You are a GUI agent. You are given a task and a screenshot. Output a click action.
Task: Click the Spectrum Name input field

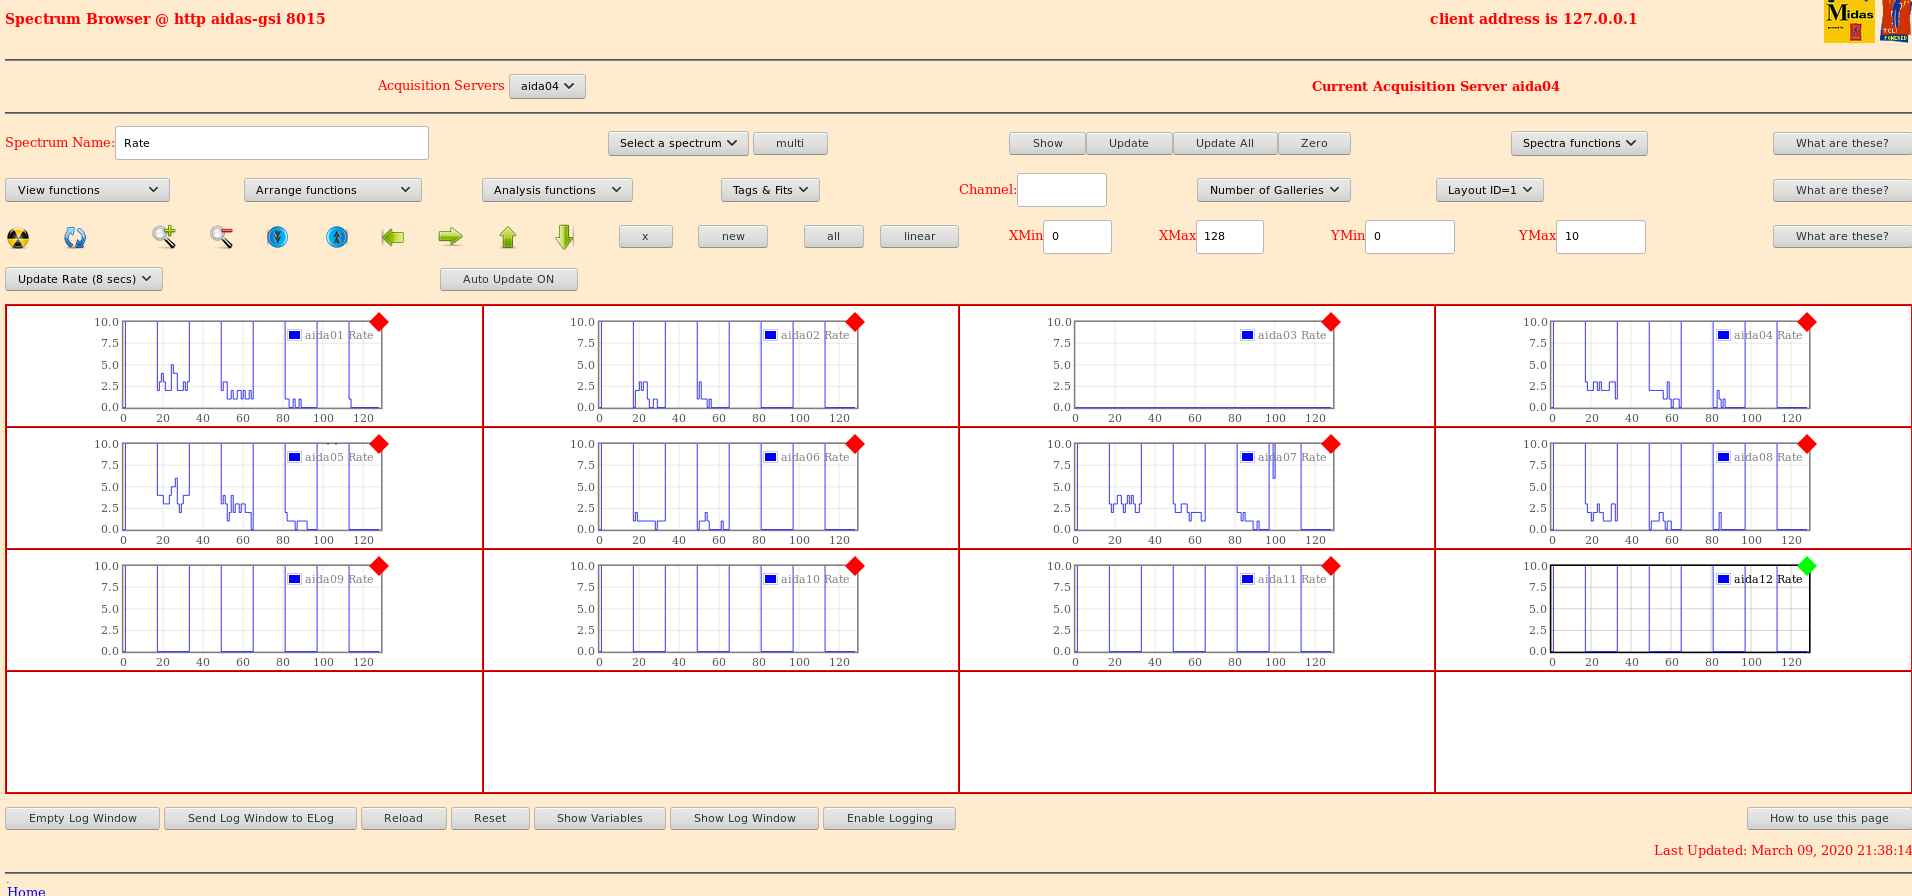coord(272,143)
